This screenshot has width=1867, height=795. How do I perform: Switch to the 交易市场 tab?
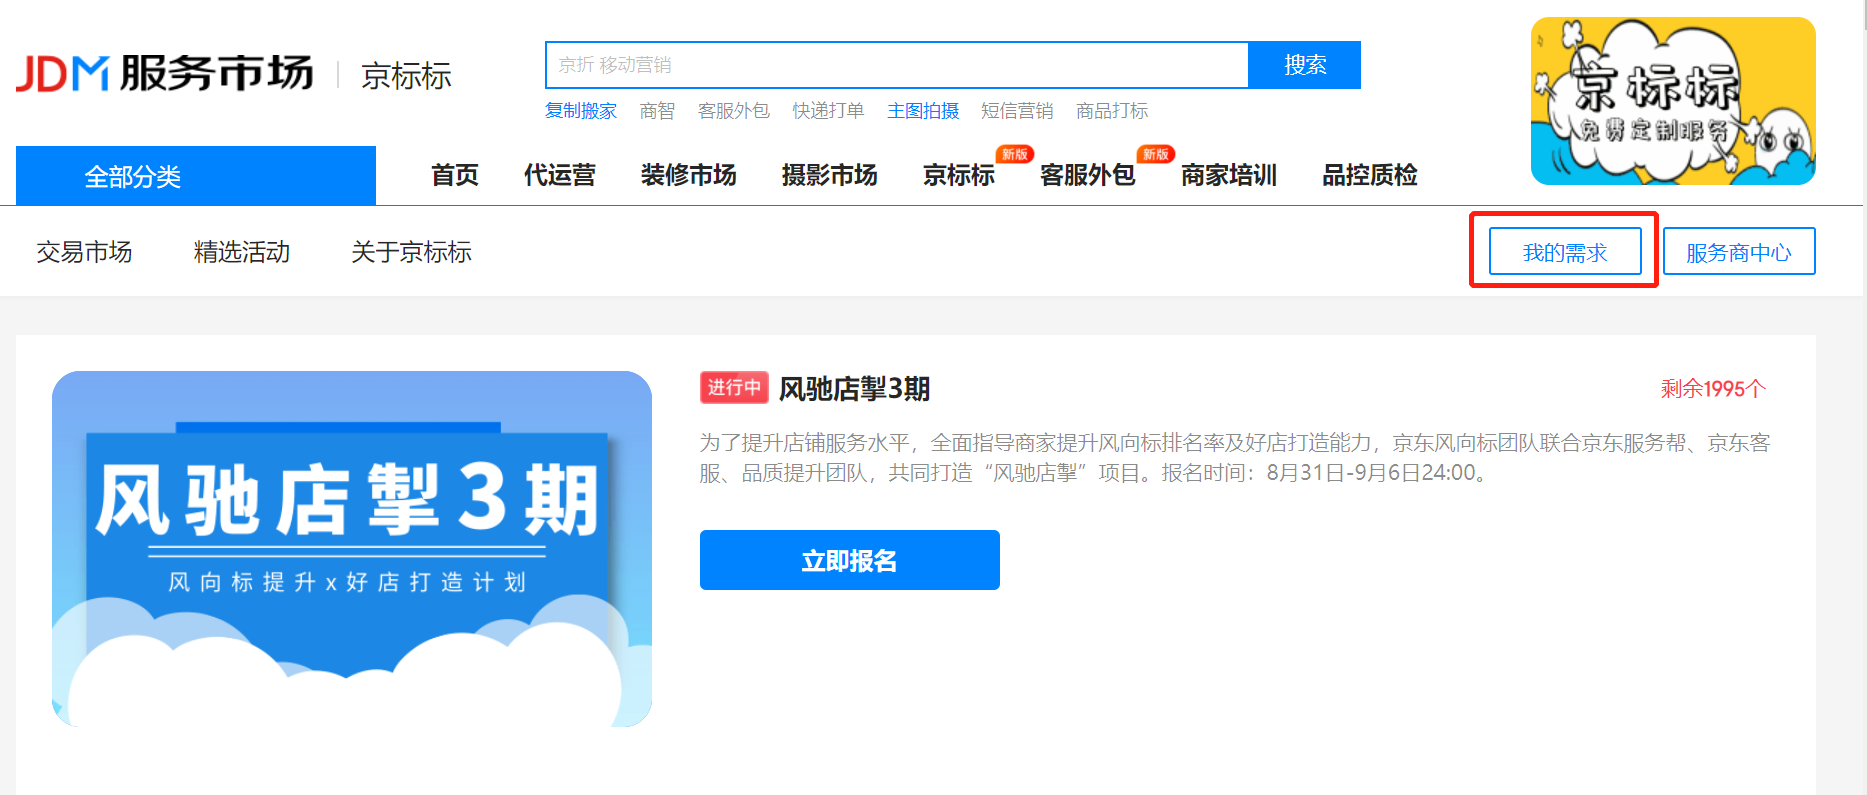[85, 252]
